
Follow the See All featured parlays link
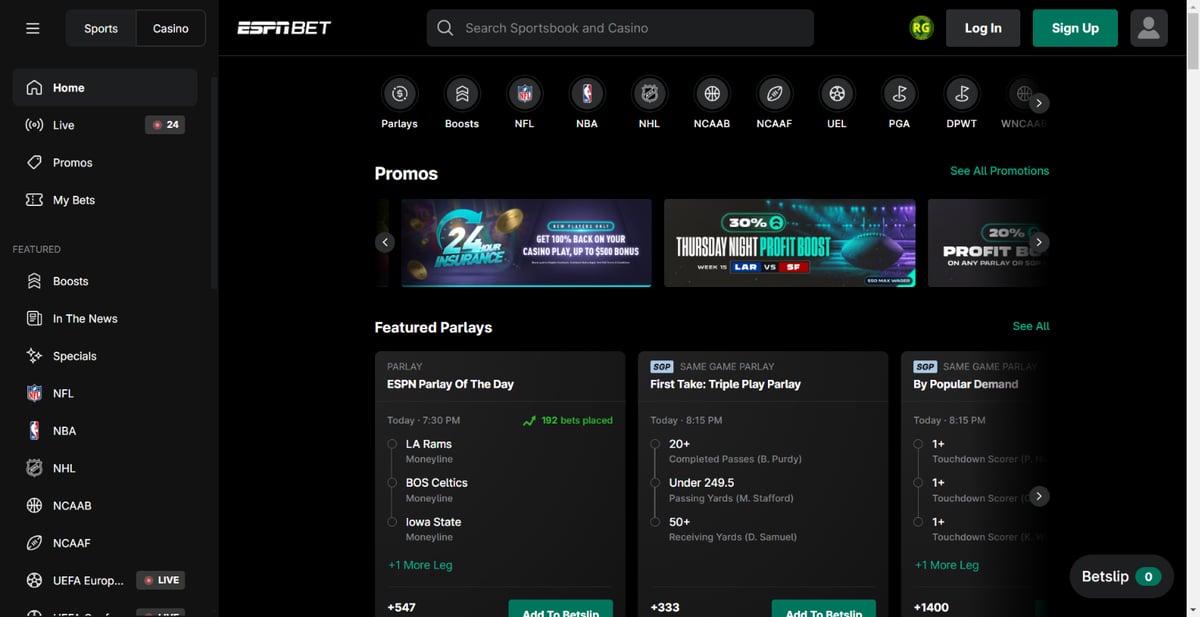tap(1031, 326)
